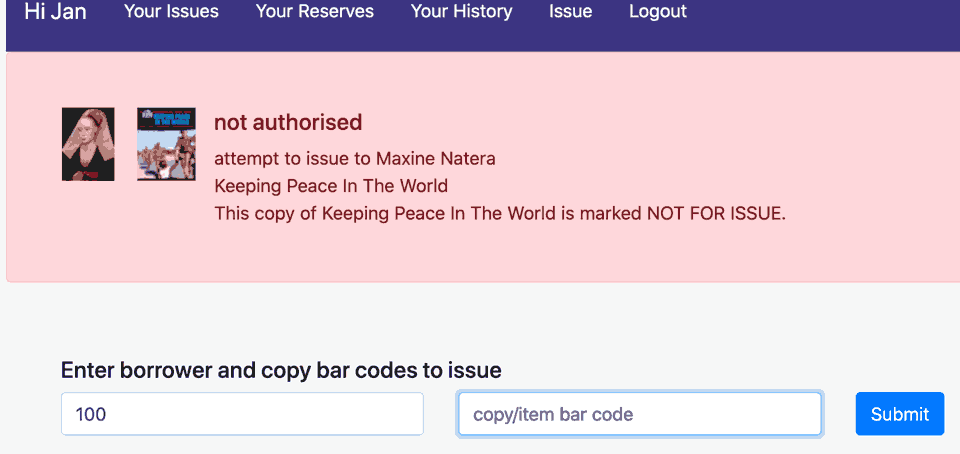This screenshot has width=960, height=454.
Task: Click the borrower photo of Maxine Natera
Action: coord(88,144)
